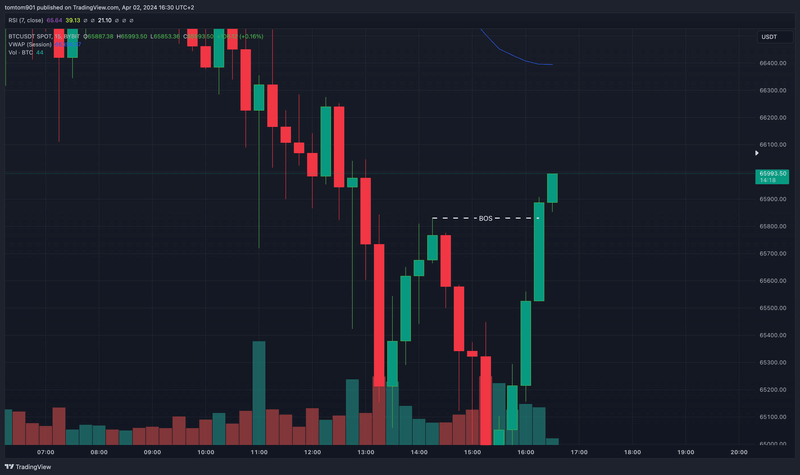Click the 66400.00 price scale label
Image resolution: width=800 pixels, height=475 pixels.
click(773, 63)
